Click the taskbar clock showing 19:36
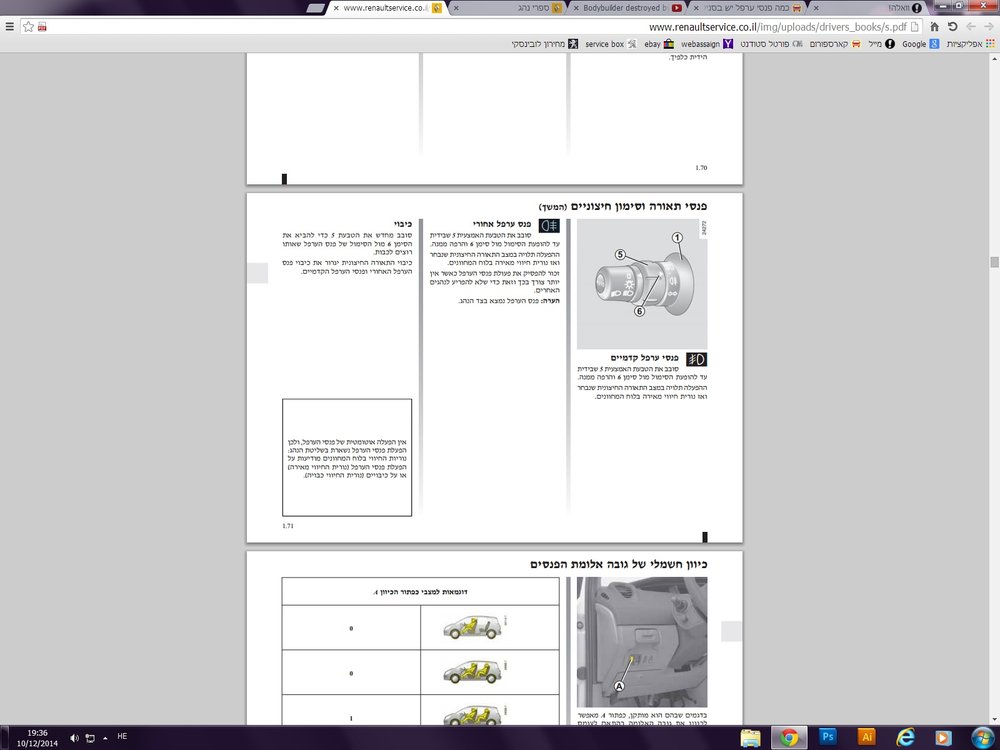Viewport: 1000px width, 750px height. [37, 738]
